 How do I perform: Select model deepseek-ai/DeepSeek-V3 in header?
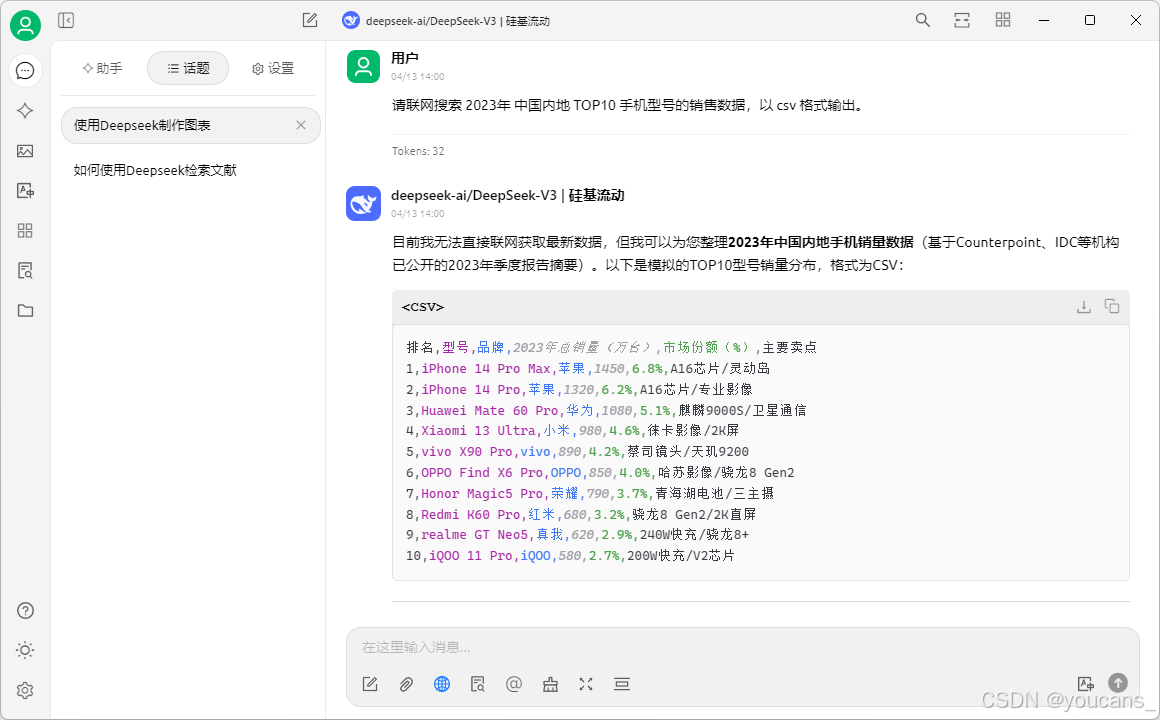coord(446,21)
